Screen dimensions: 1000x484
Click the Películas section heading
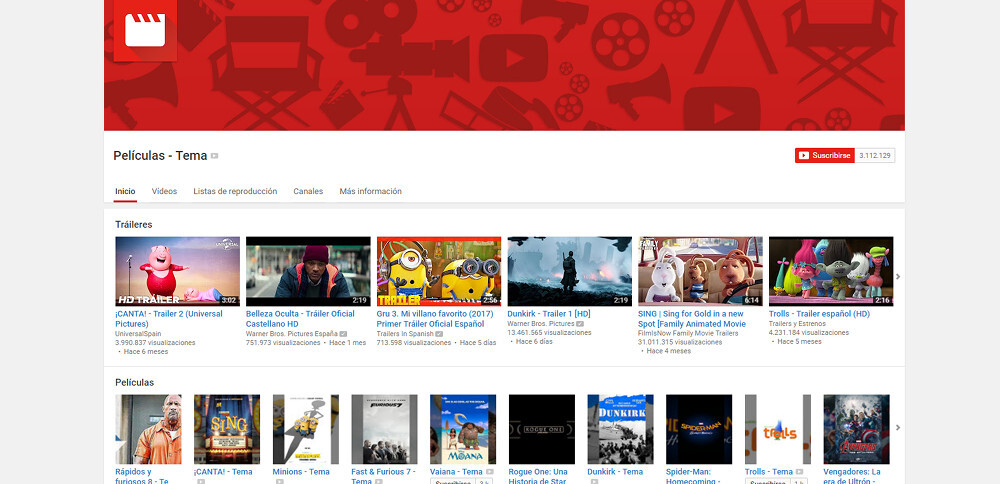[135, 383]
